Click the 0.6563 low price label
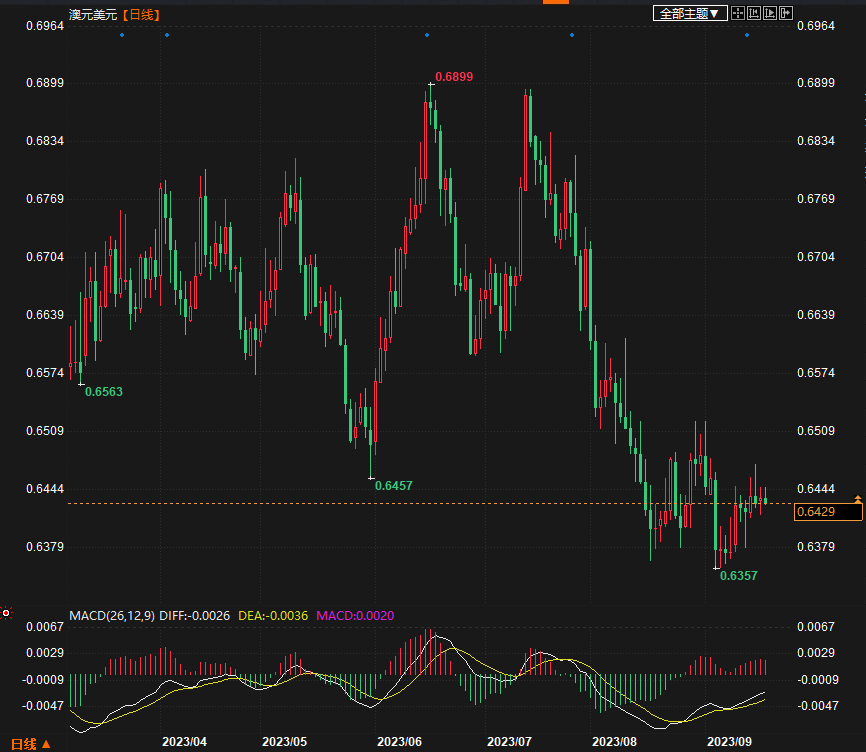 coord(104,392)
